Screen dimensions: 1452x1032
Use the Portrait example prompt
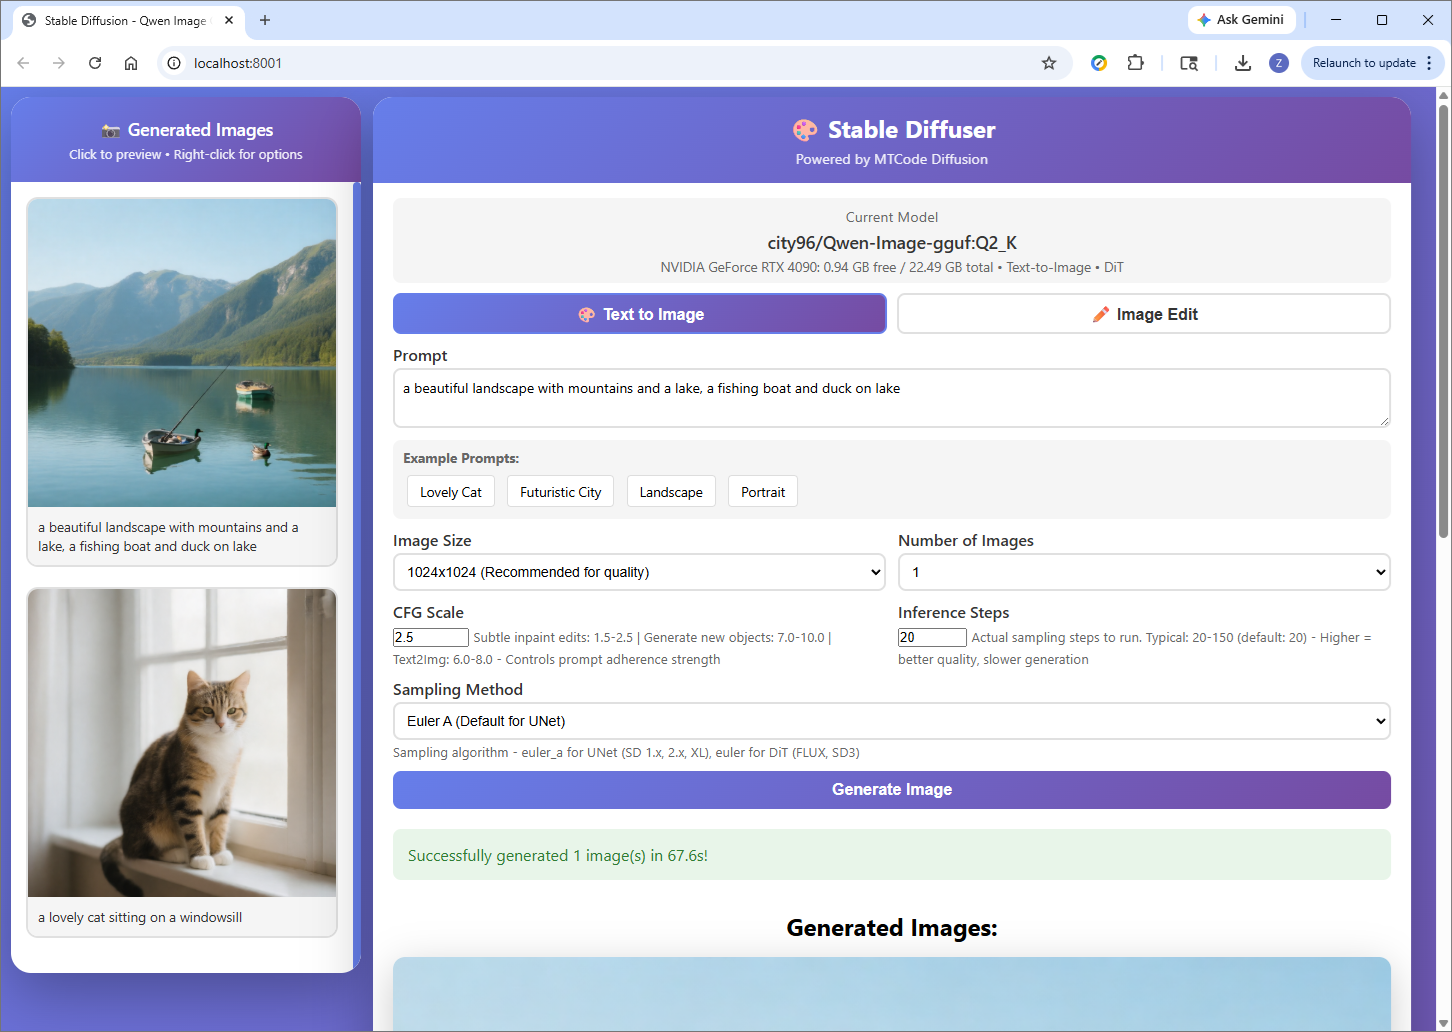click(x=763, y=492)
